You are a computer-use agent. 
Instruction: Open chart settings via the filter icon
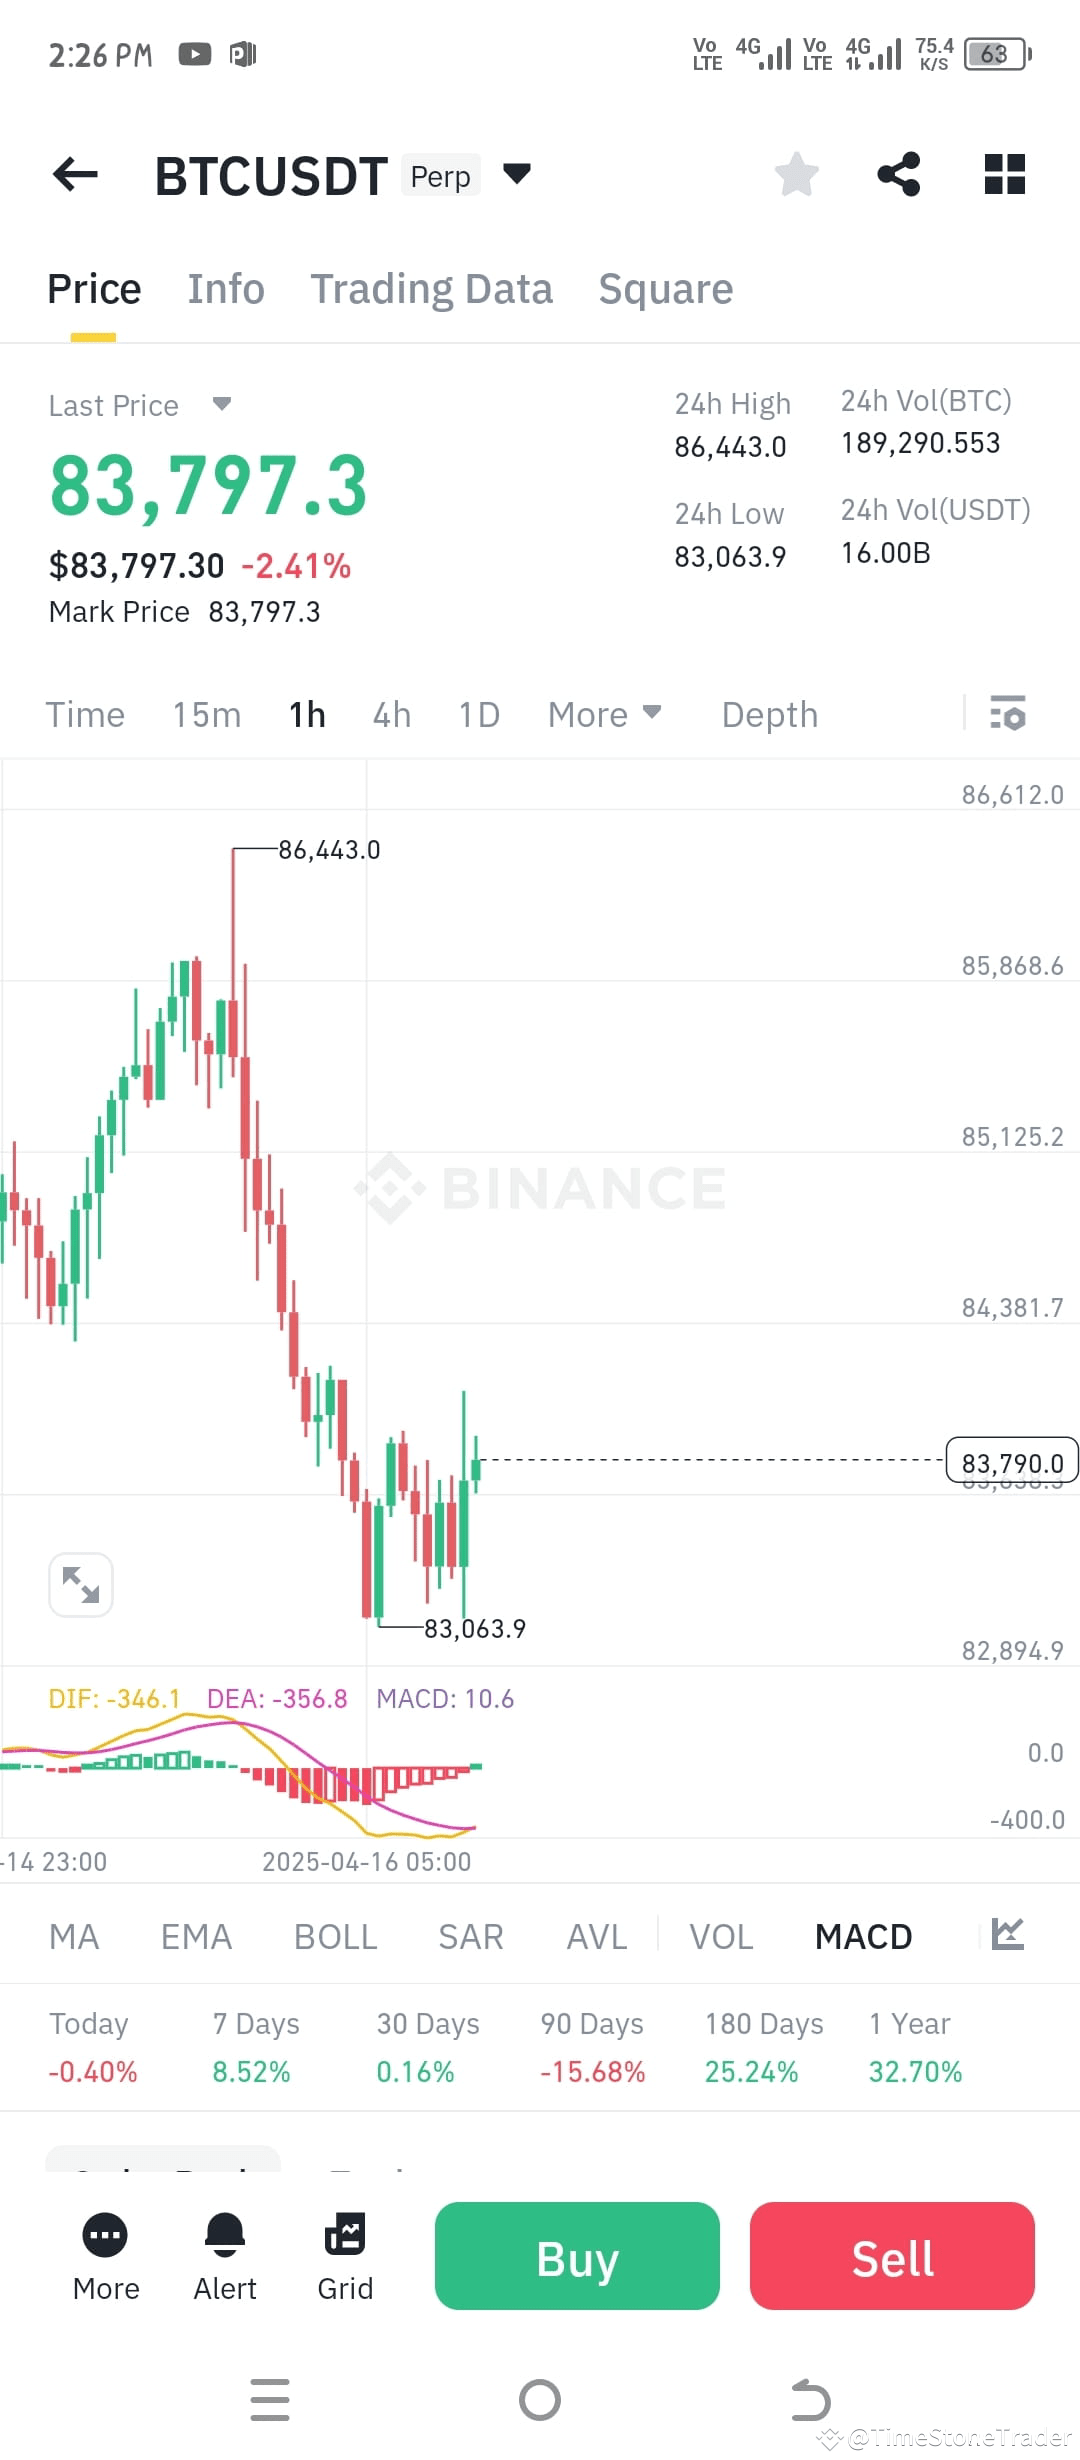point(1009,714)
